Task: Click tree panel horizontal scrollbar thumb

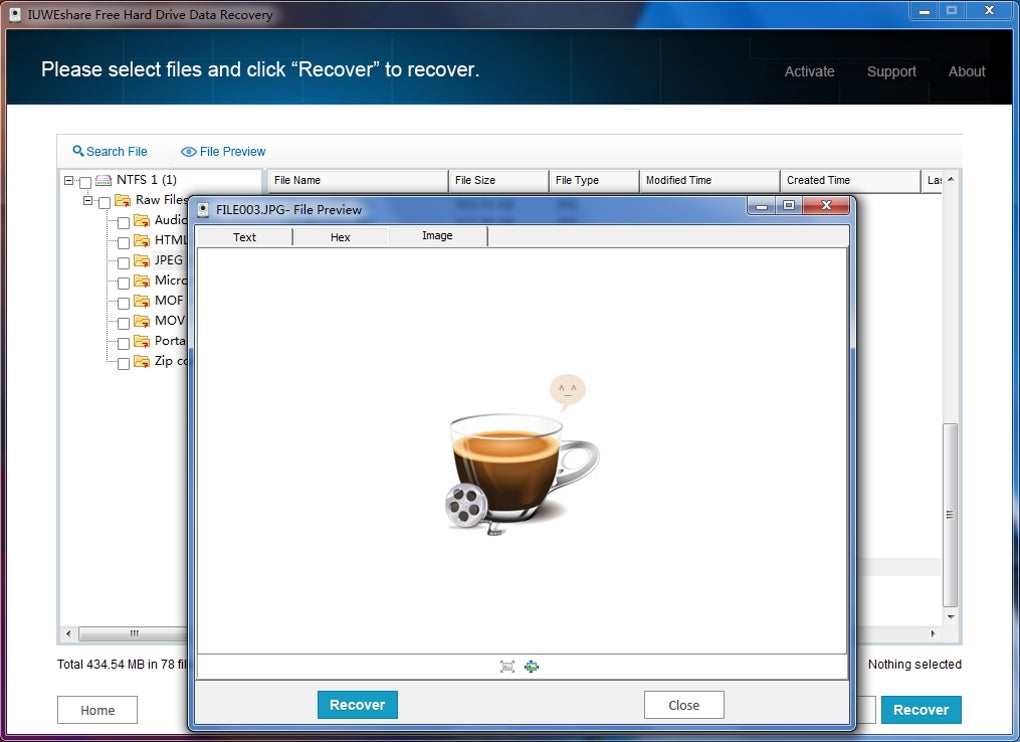Action: tap(133, 633)
